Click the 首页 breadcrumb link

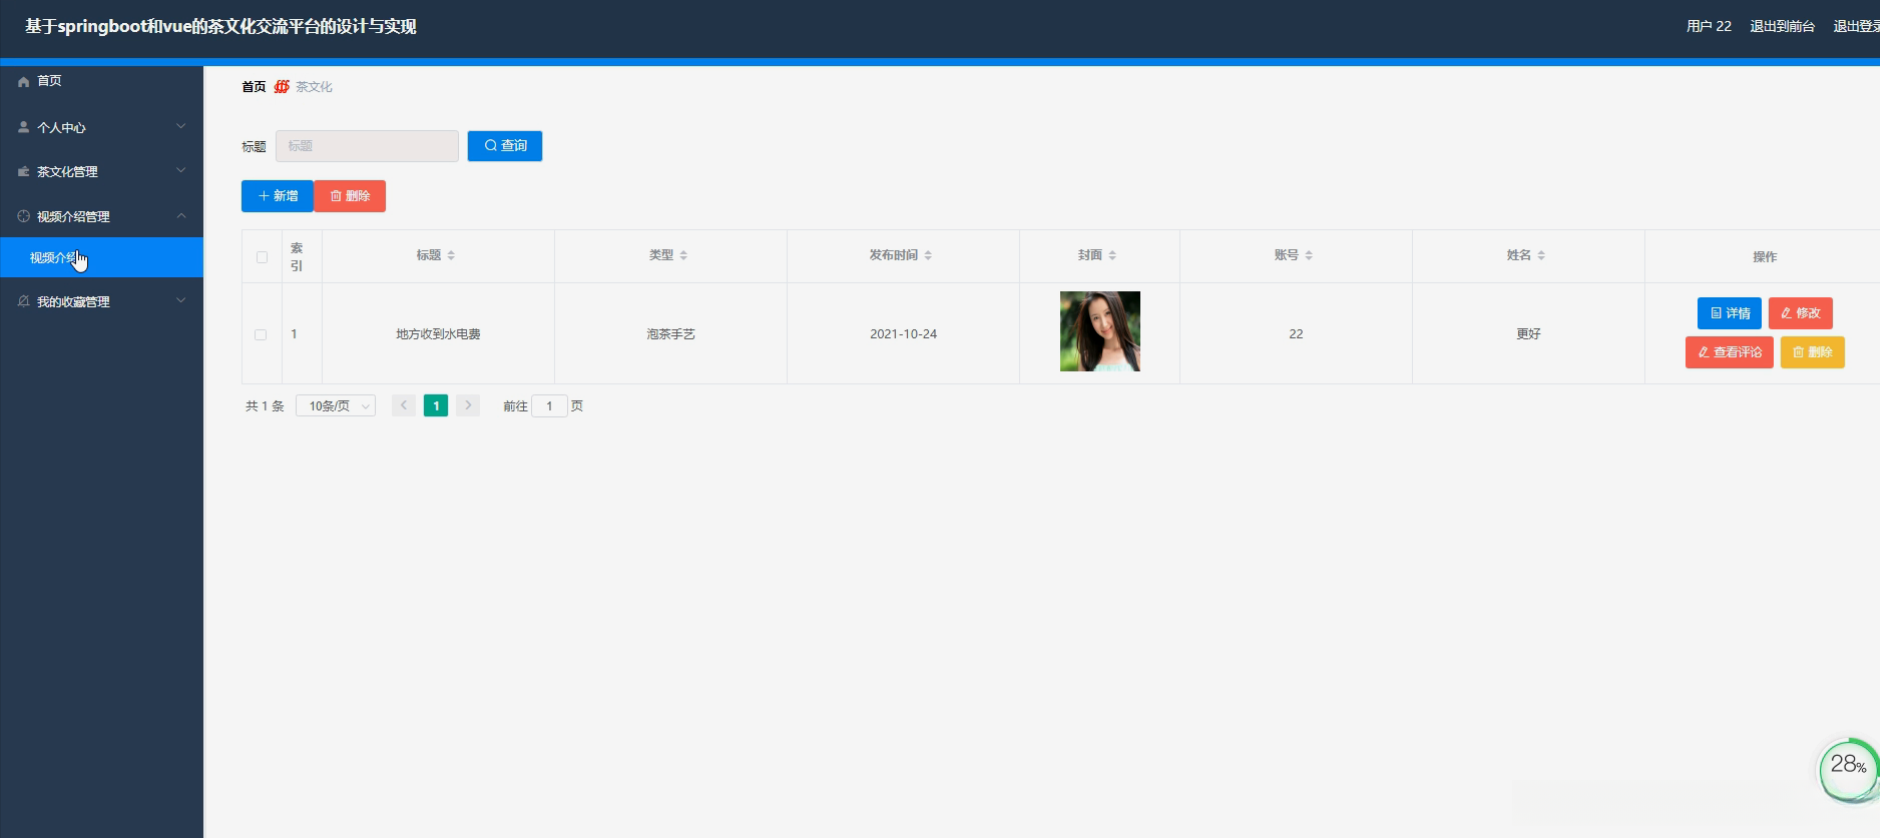[x=254, y=87]
